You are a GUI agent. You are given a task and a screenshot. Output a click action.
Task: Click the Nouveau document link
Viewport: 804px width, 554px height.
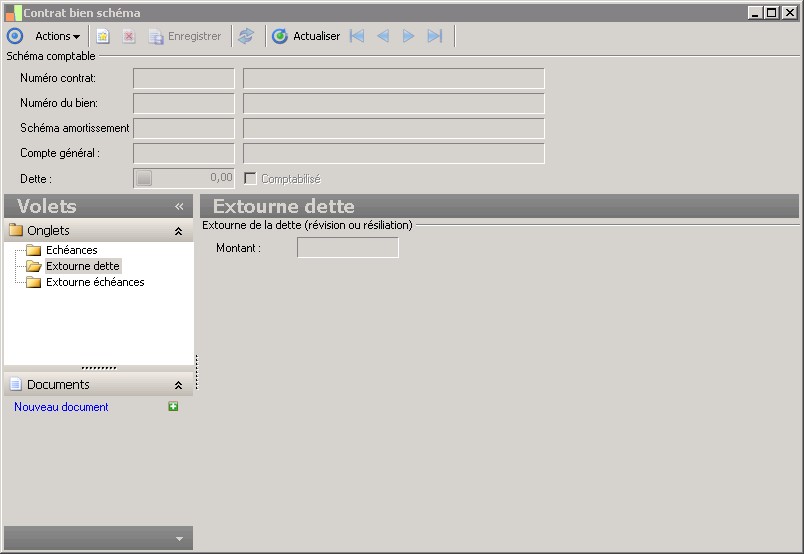[61, 407]
